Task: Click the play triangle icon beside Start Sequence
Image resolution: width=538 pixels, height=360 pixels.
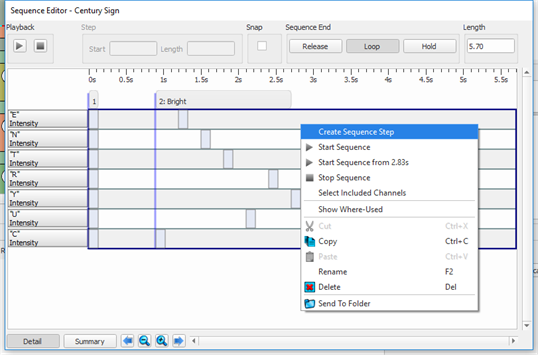Action: (309, 147)
